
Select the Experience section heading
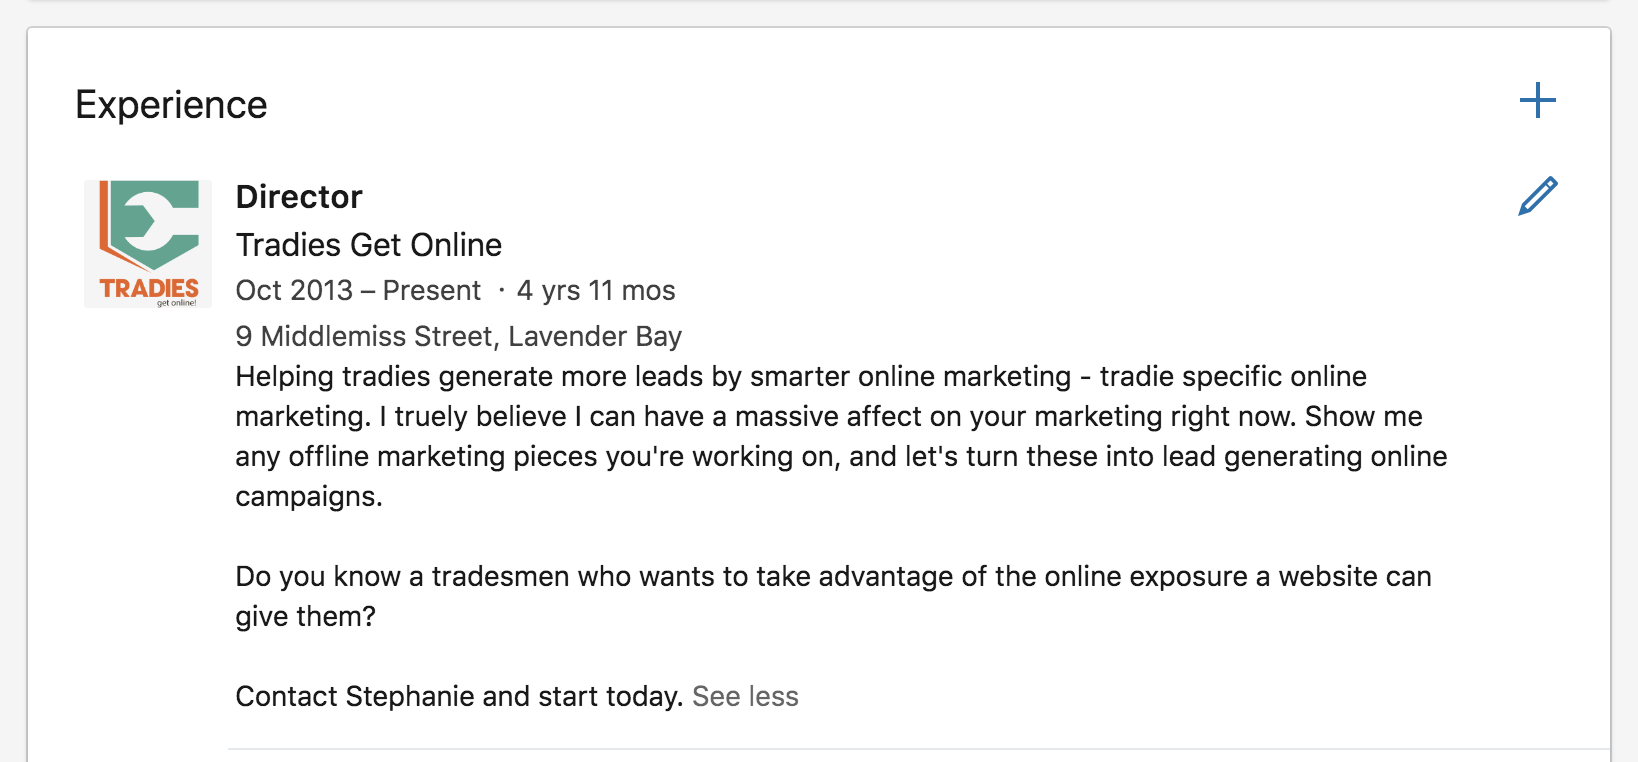[x=171, y=105]
